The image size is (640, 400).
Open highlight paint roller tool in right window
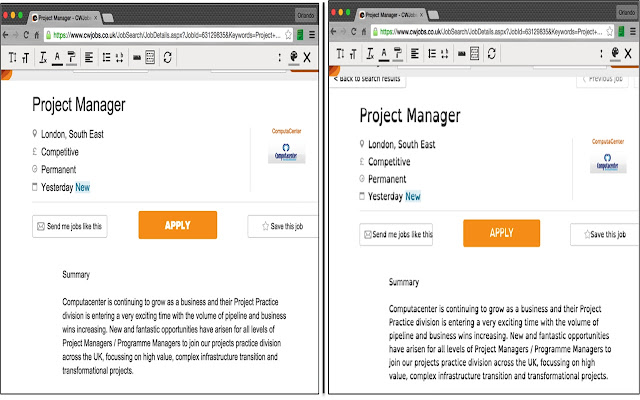[x=398, y=53]
